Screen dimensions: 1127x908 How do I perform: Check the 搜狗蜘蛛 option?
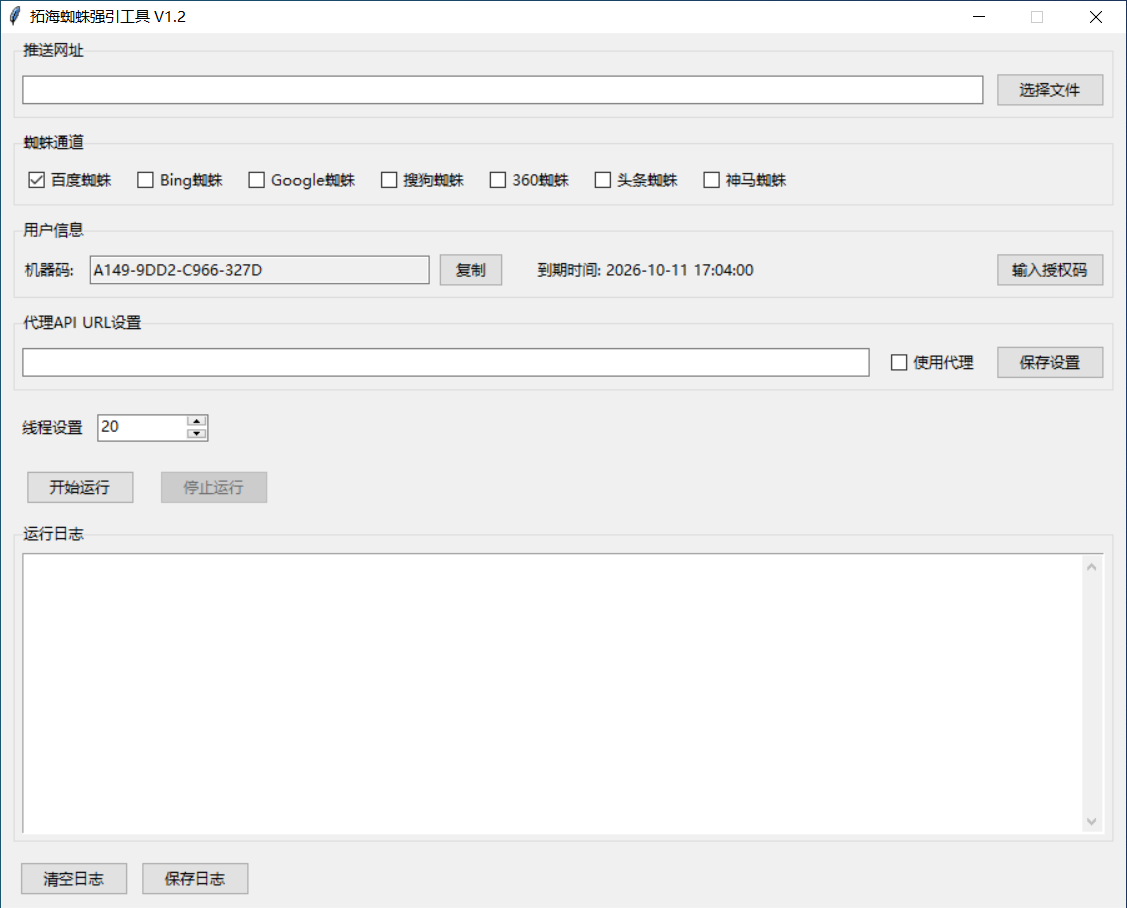pos(389,180)
